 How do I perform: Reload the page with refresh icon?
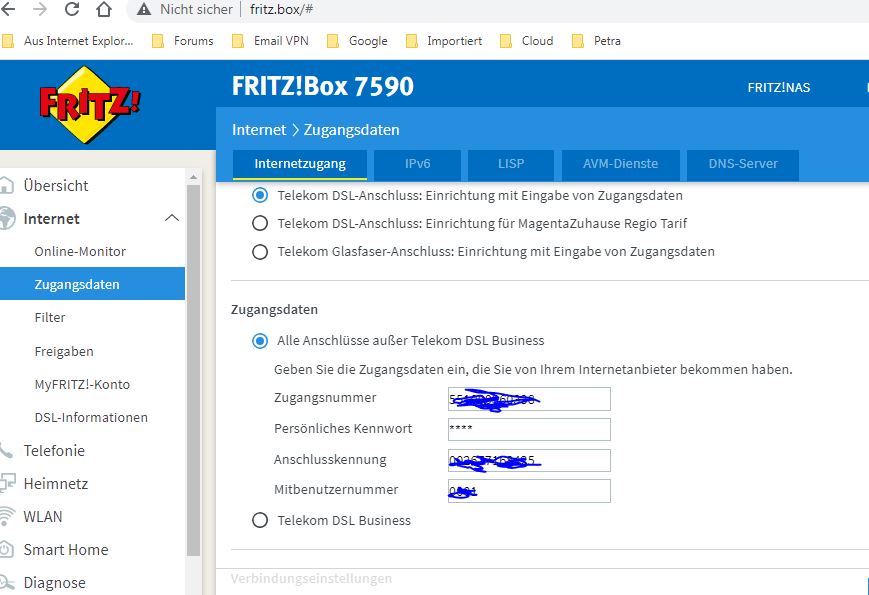pos(72,9)
